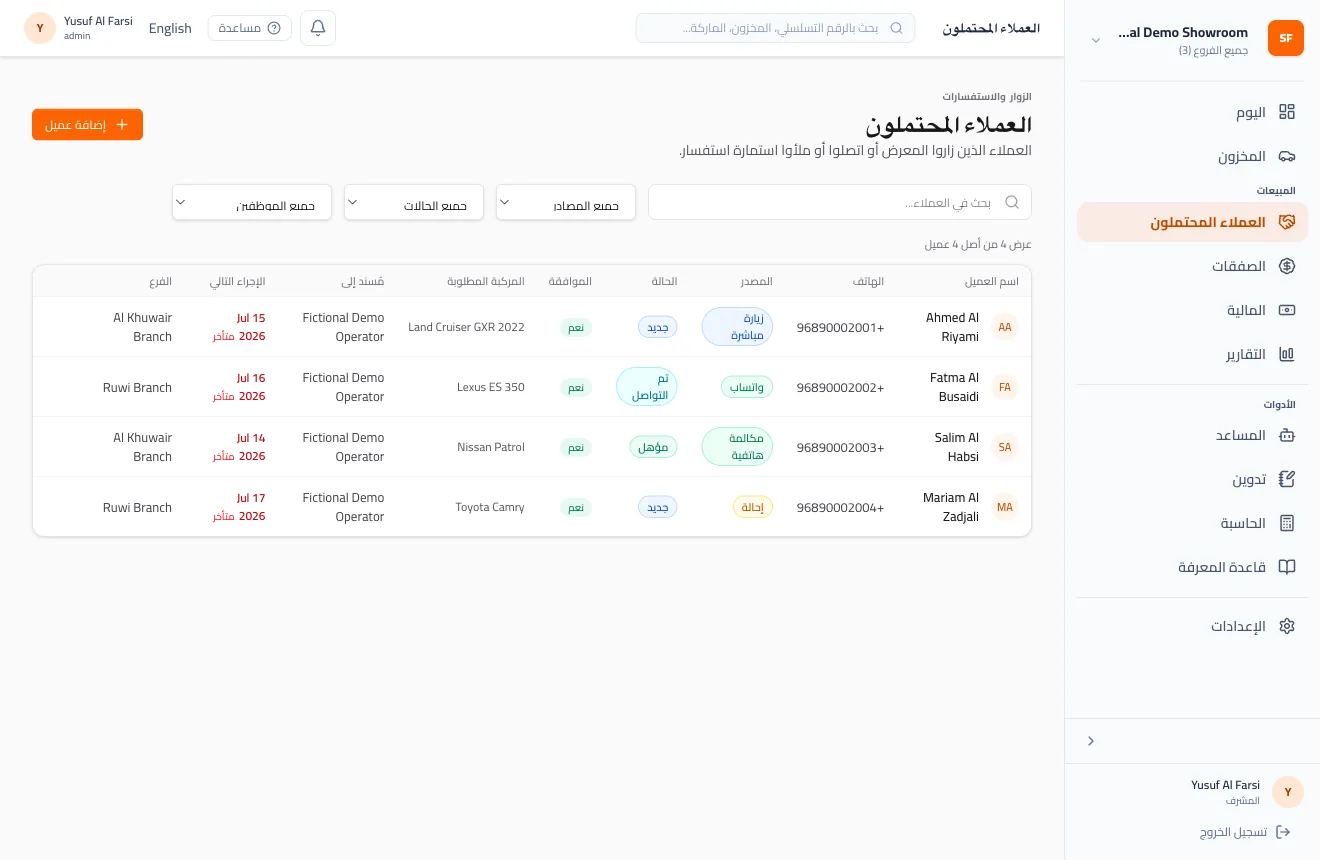Viewport: 1320px width, 860px height.
Task: Click the MA avatar for Mariam Al Zadjali
Action: 1005,507
